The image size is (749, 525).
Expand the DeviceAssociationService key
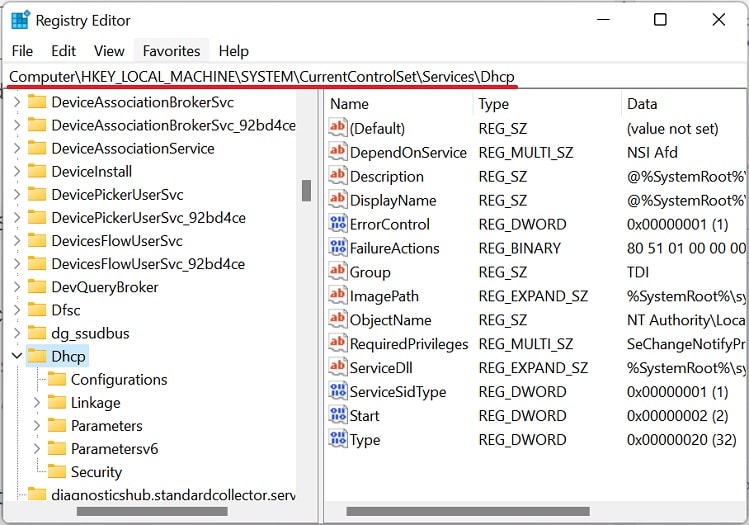click(17, 148)
